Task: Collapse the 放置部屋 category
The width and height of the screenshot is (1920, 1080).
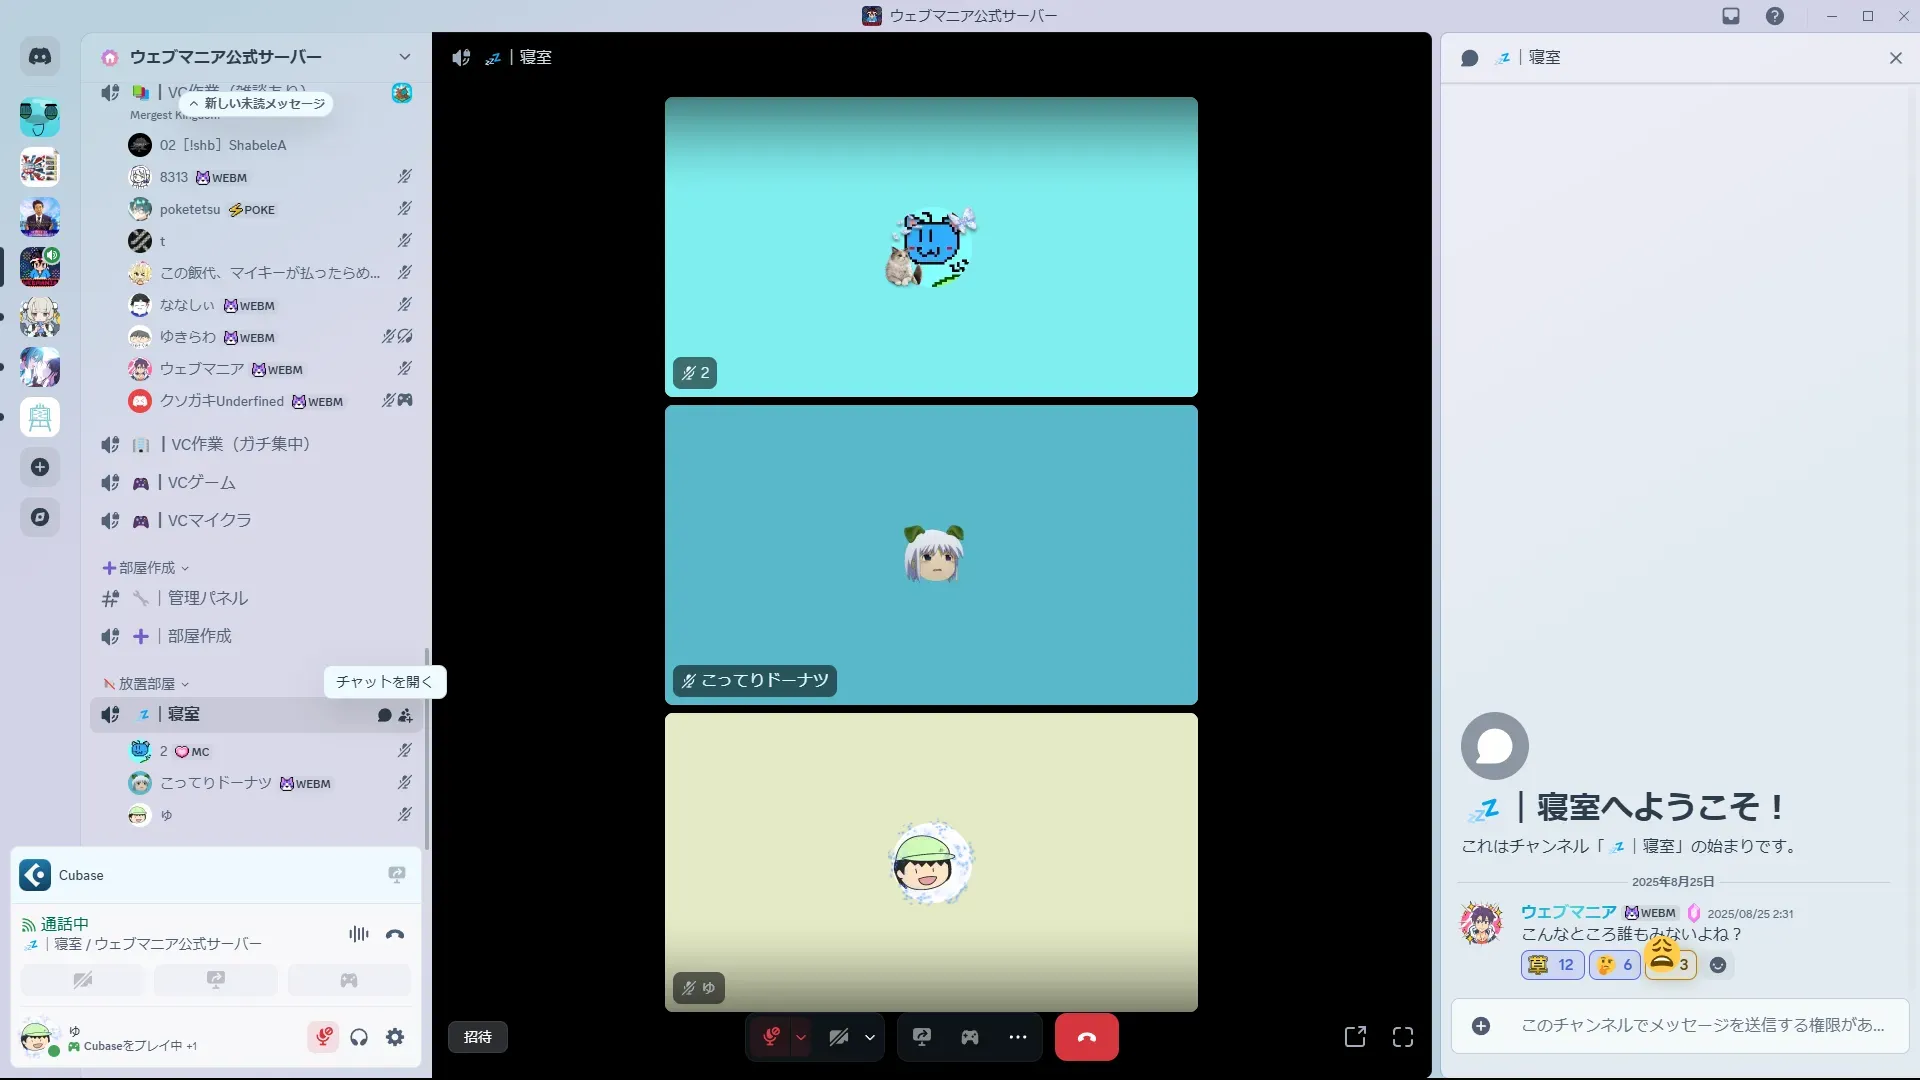Action: (x=147, y=684)
